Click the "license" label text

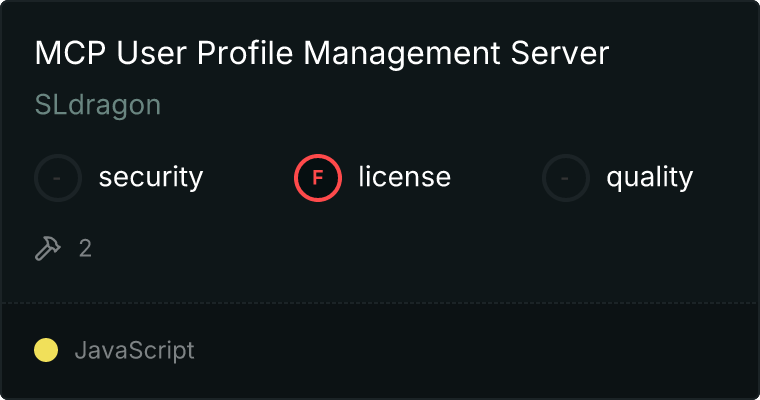click(404, 178)
